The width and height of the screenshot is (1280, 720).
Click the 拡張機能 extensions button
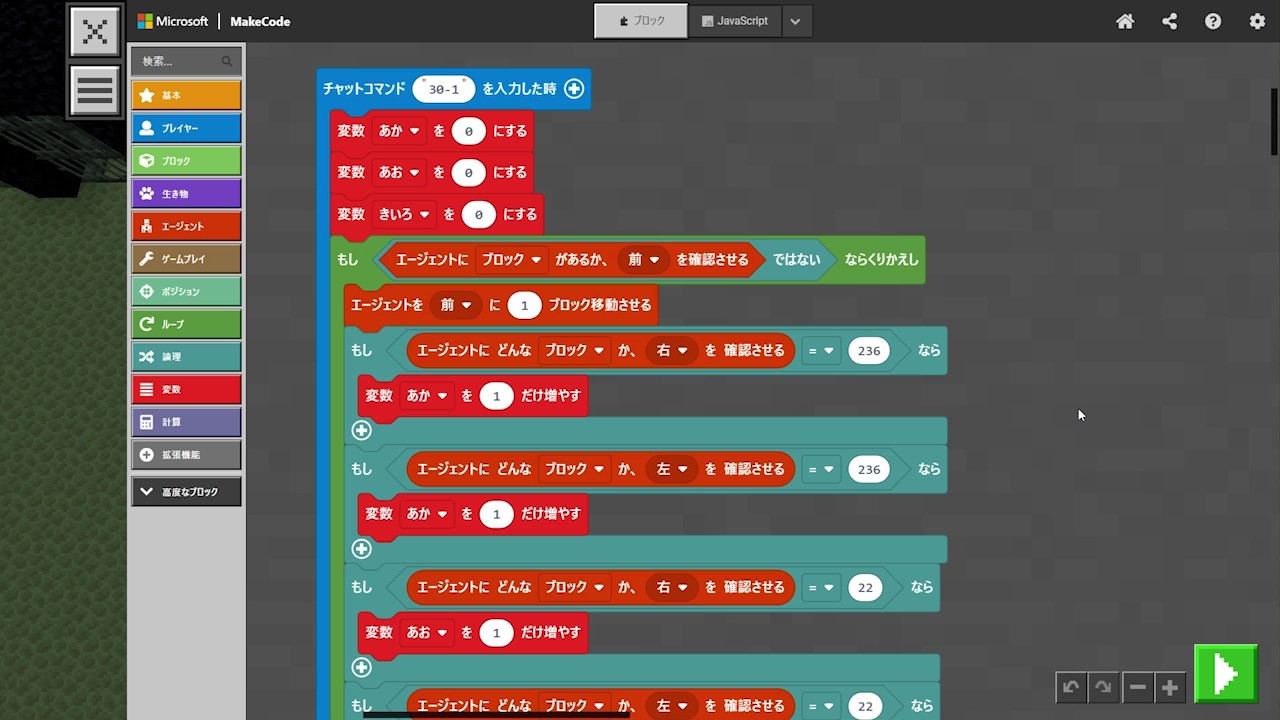[186, 455]
